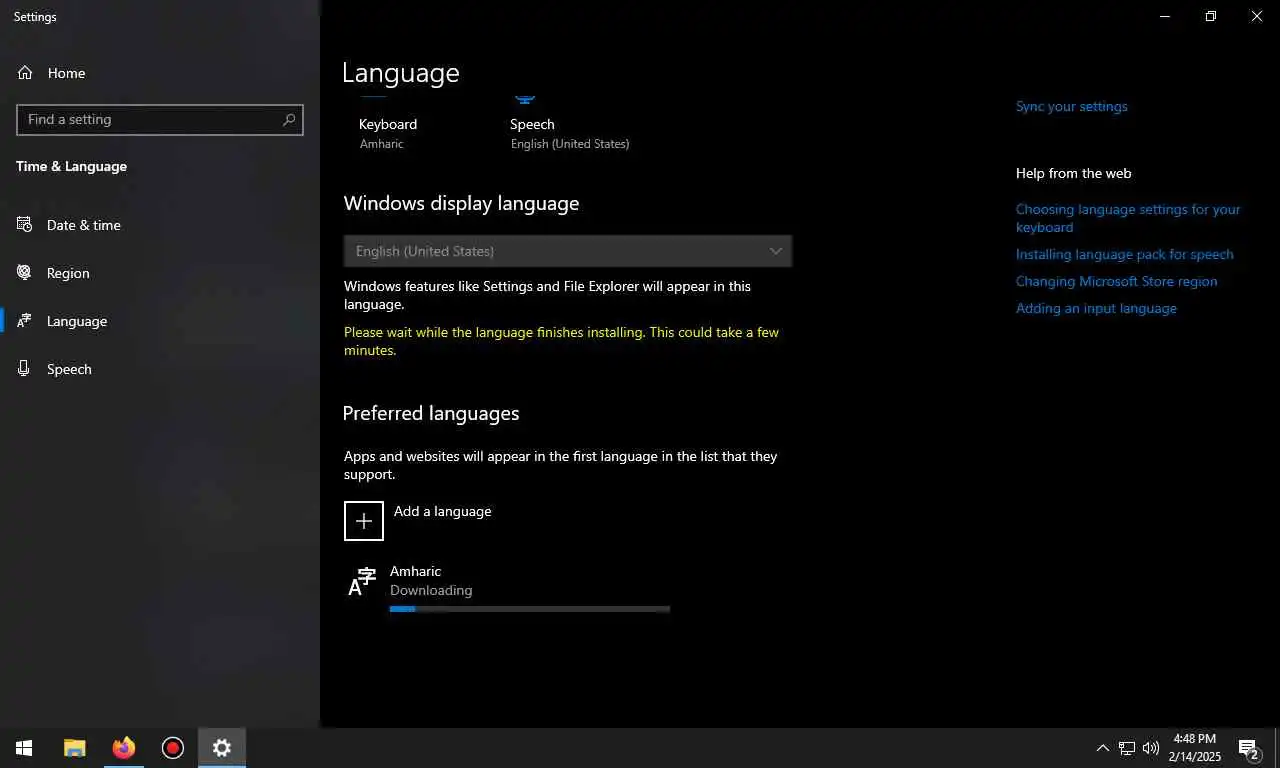
Task: Go to Date & time settings
Action: 160,225
